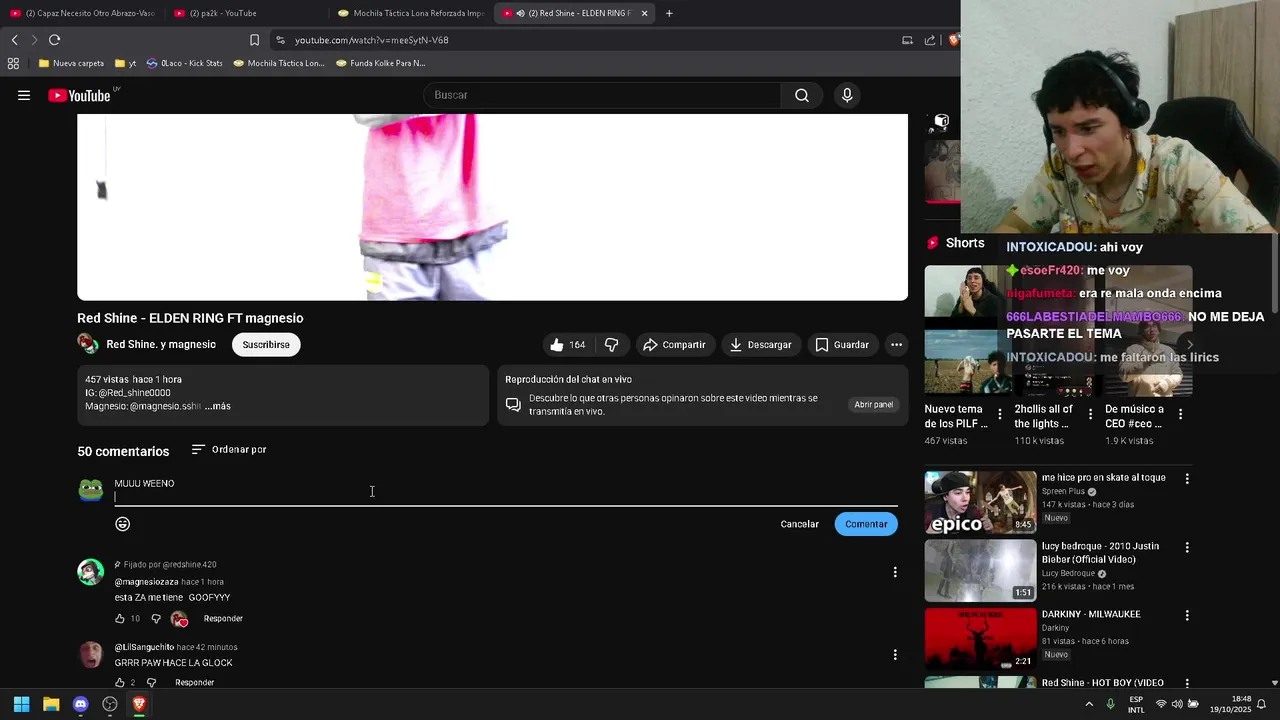Open File Explorer from taskbar

[x=51, y=704]
